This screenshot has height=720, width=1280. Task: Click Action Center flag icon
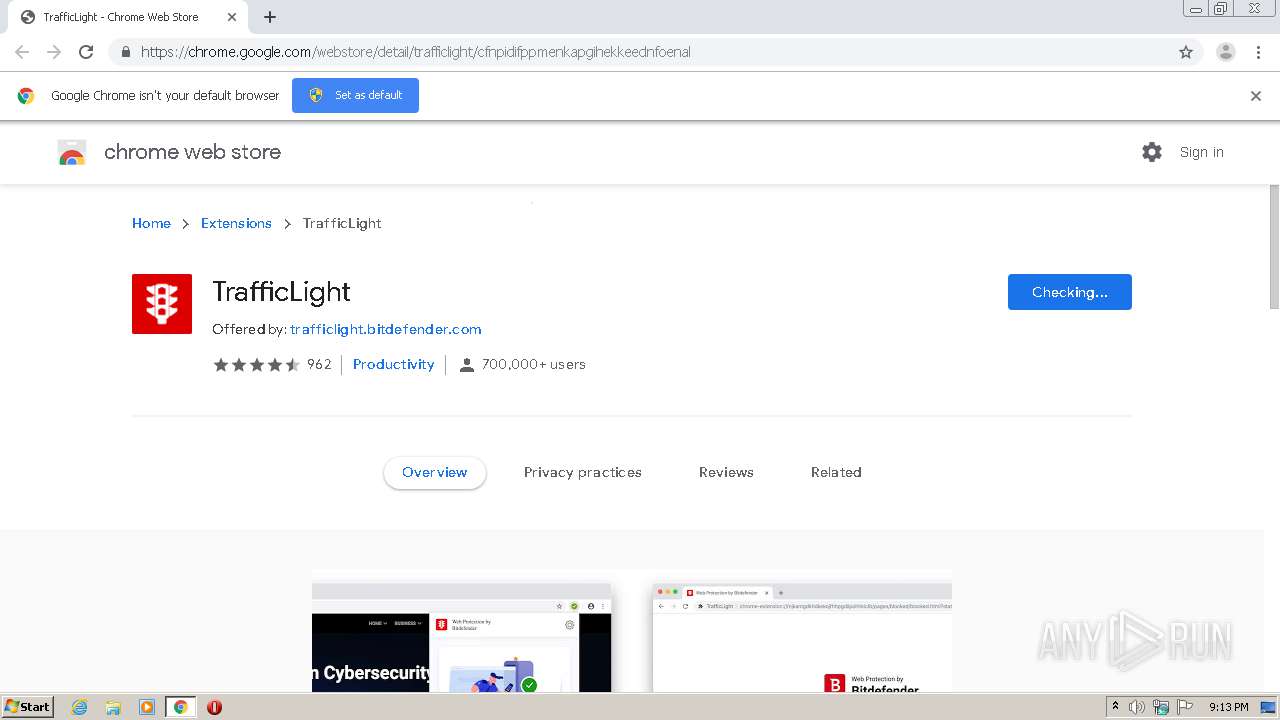pyautogui.click(x=1185, y=707)
